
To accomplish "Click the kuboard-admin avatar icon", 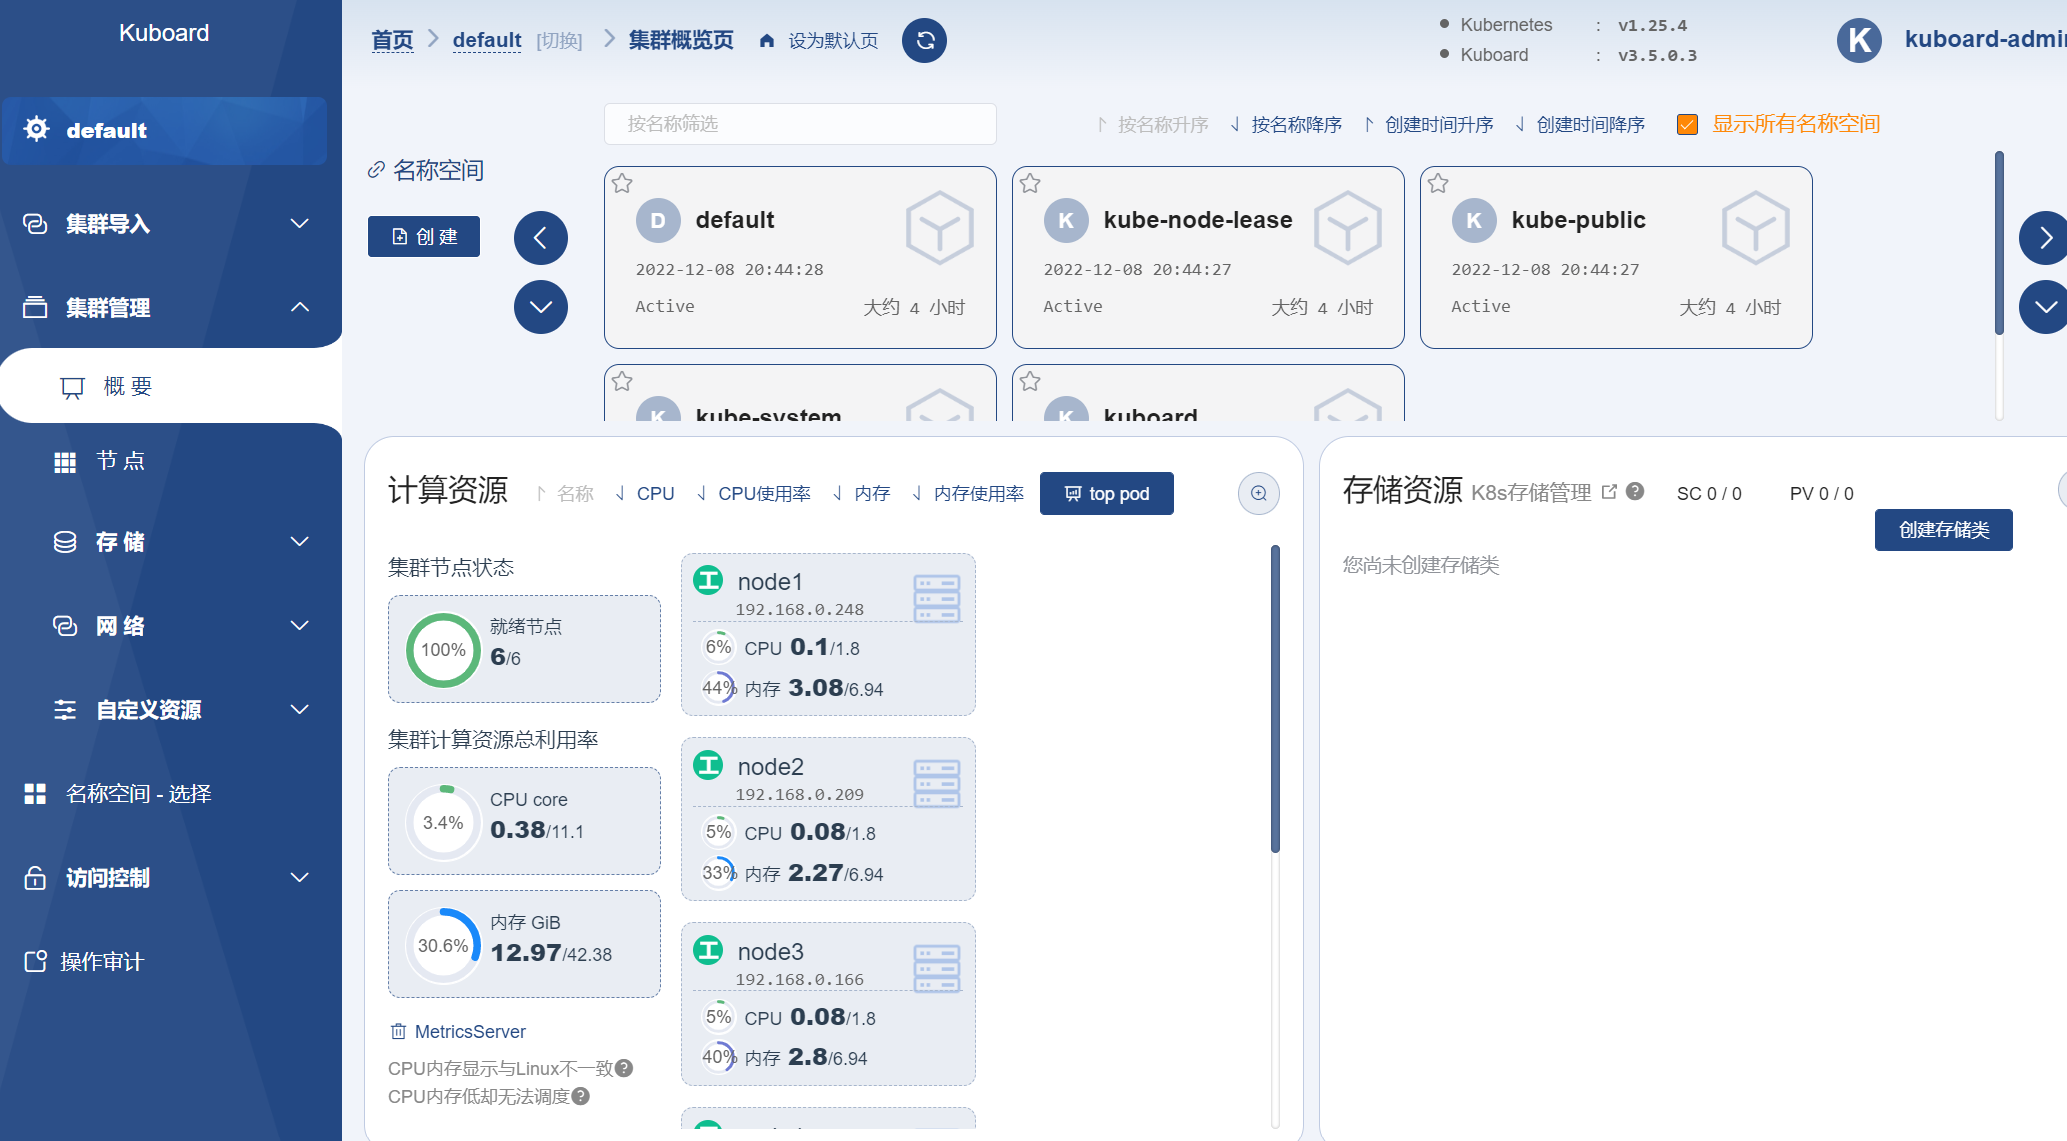I will point(1859,40).
